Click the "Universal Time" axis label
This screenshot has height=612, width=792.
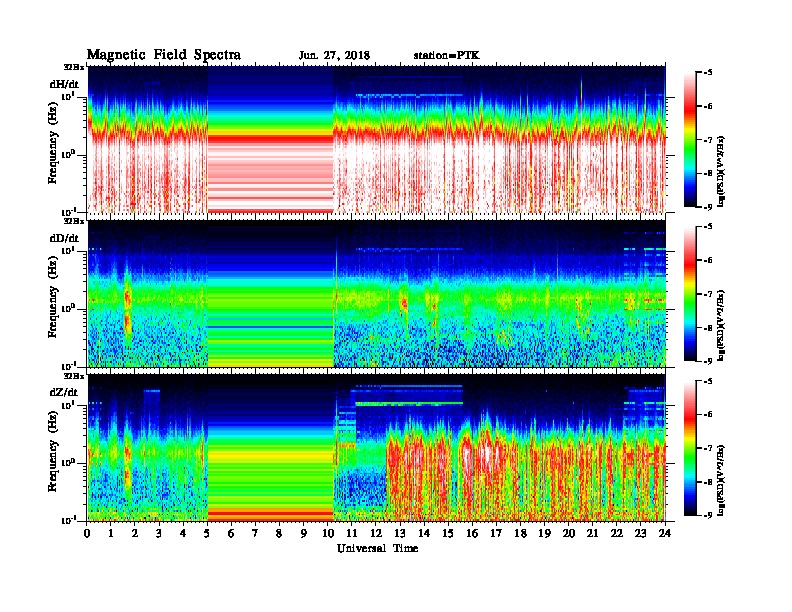pos(377,548)
